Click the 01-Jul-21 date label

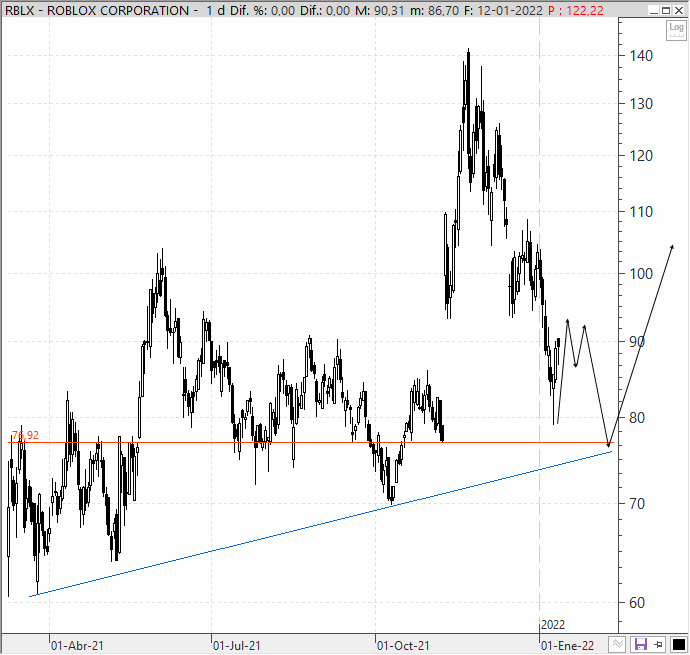[x=237, y=646]
